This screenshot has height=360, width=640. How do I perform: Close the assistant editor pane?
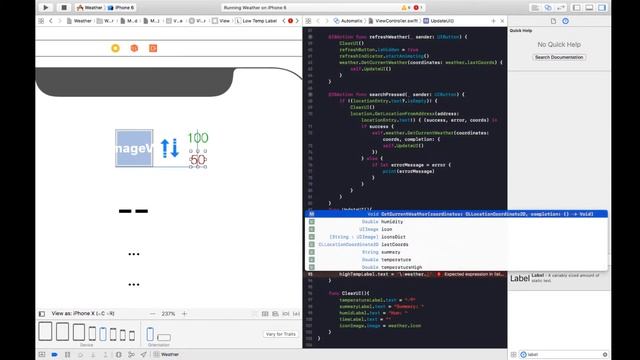click(x=502, y=21)
